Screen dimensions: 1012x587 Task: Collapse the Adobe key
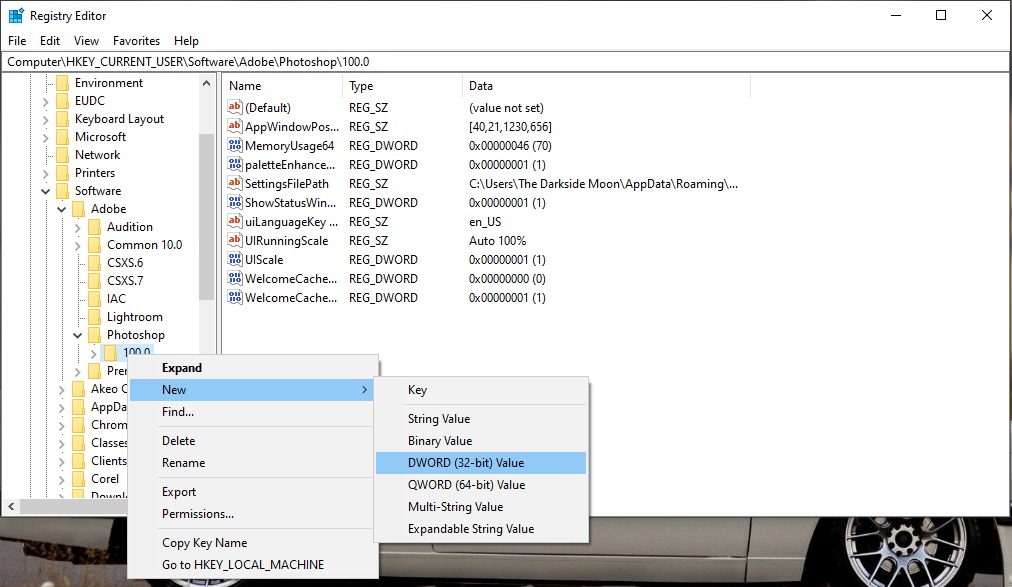pyautogui.click(x=61, y=209)
